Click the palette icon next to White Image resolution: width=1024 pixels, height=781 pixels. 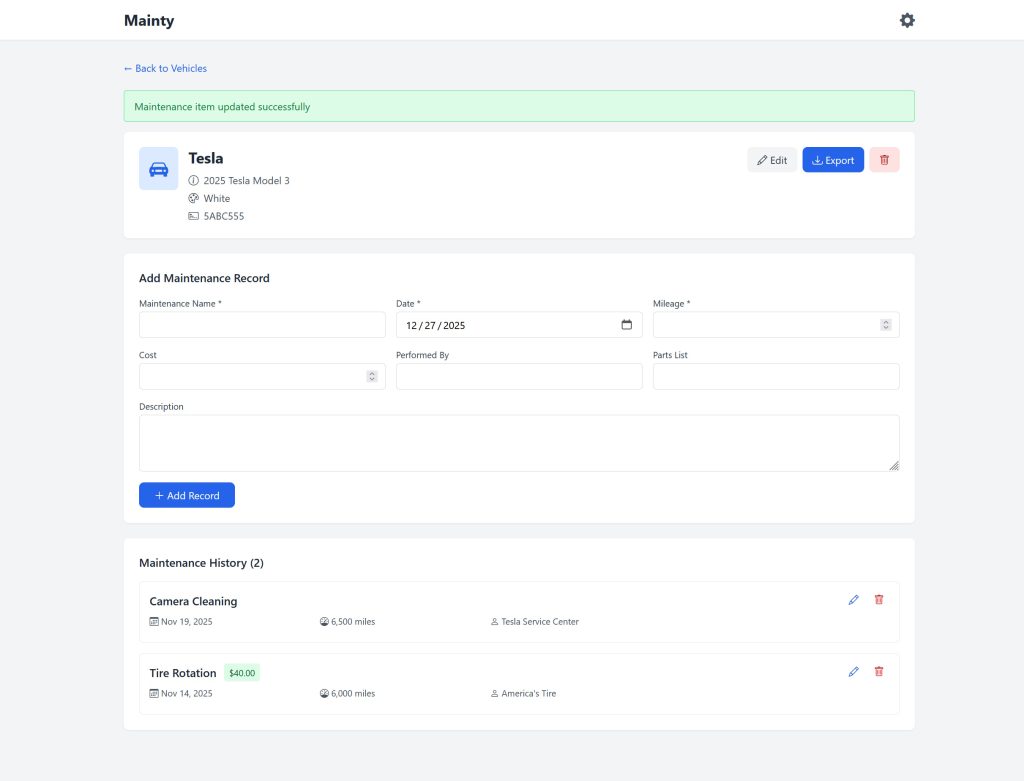(x=193, y=198)
